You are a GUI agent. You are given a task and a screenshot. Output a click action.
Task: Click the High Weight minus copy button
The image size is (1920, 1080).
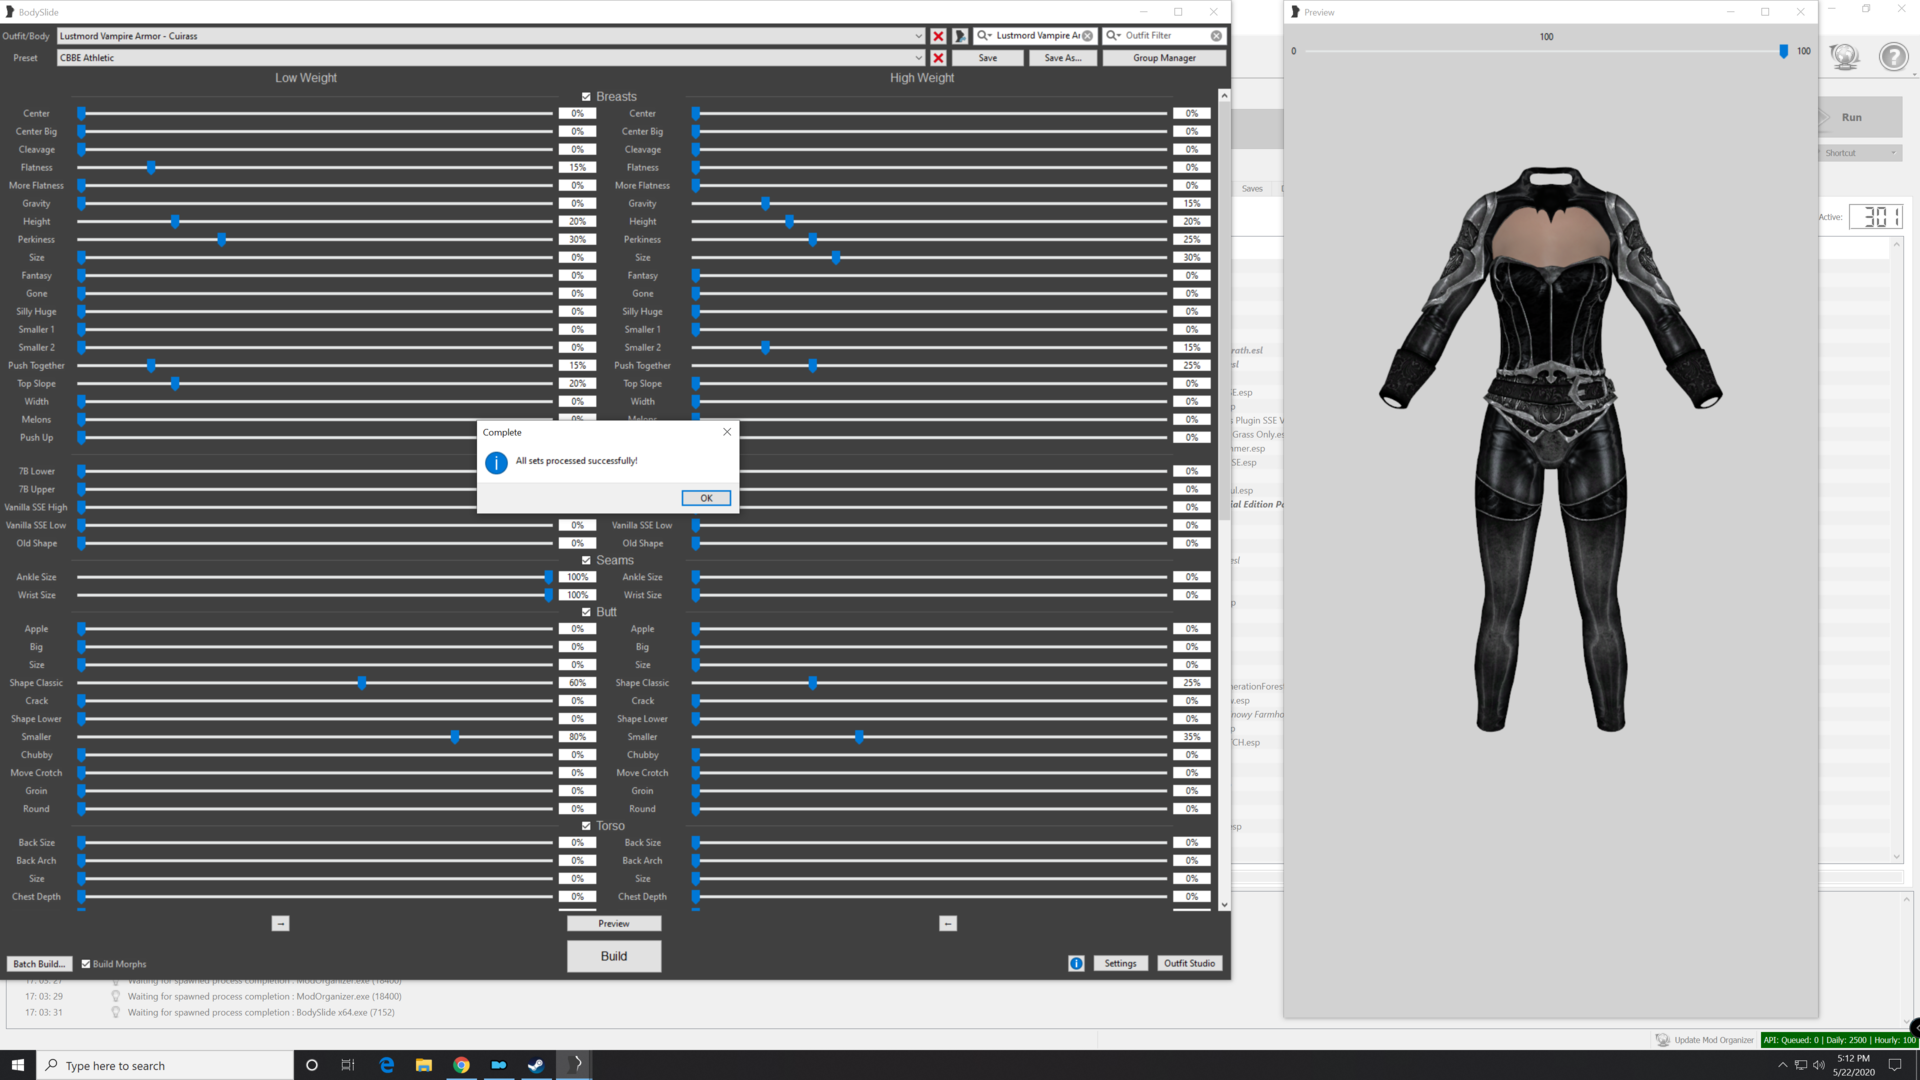tap(948, 924)
